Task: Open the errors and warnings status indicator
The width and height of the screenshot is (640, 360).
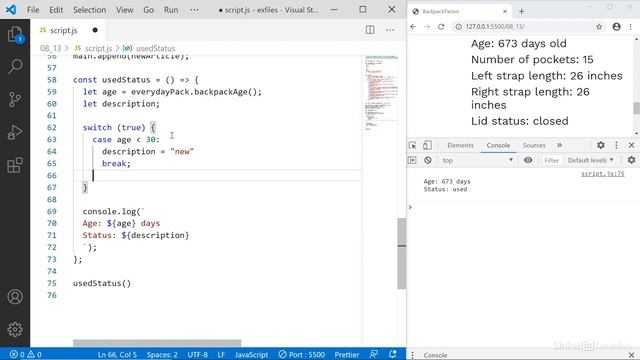Action: click(x=25, y=354)
